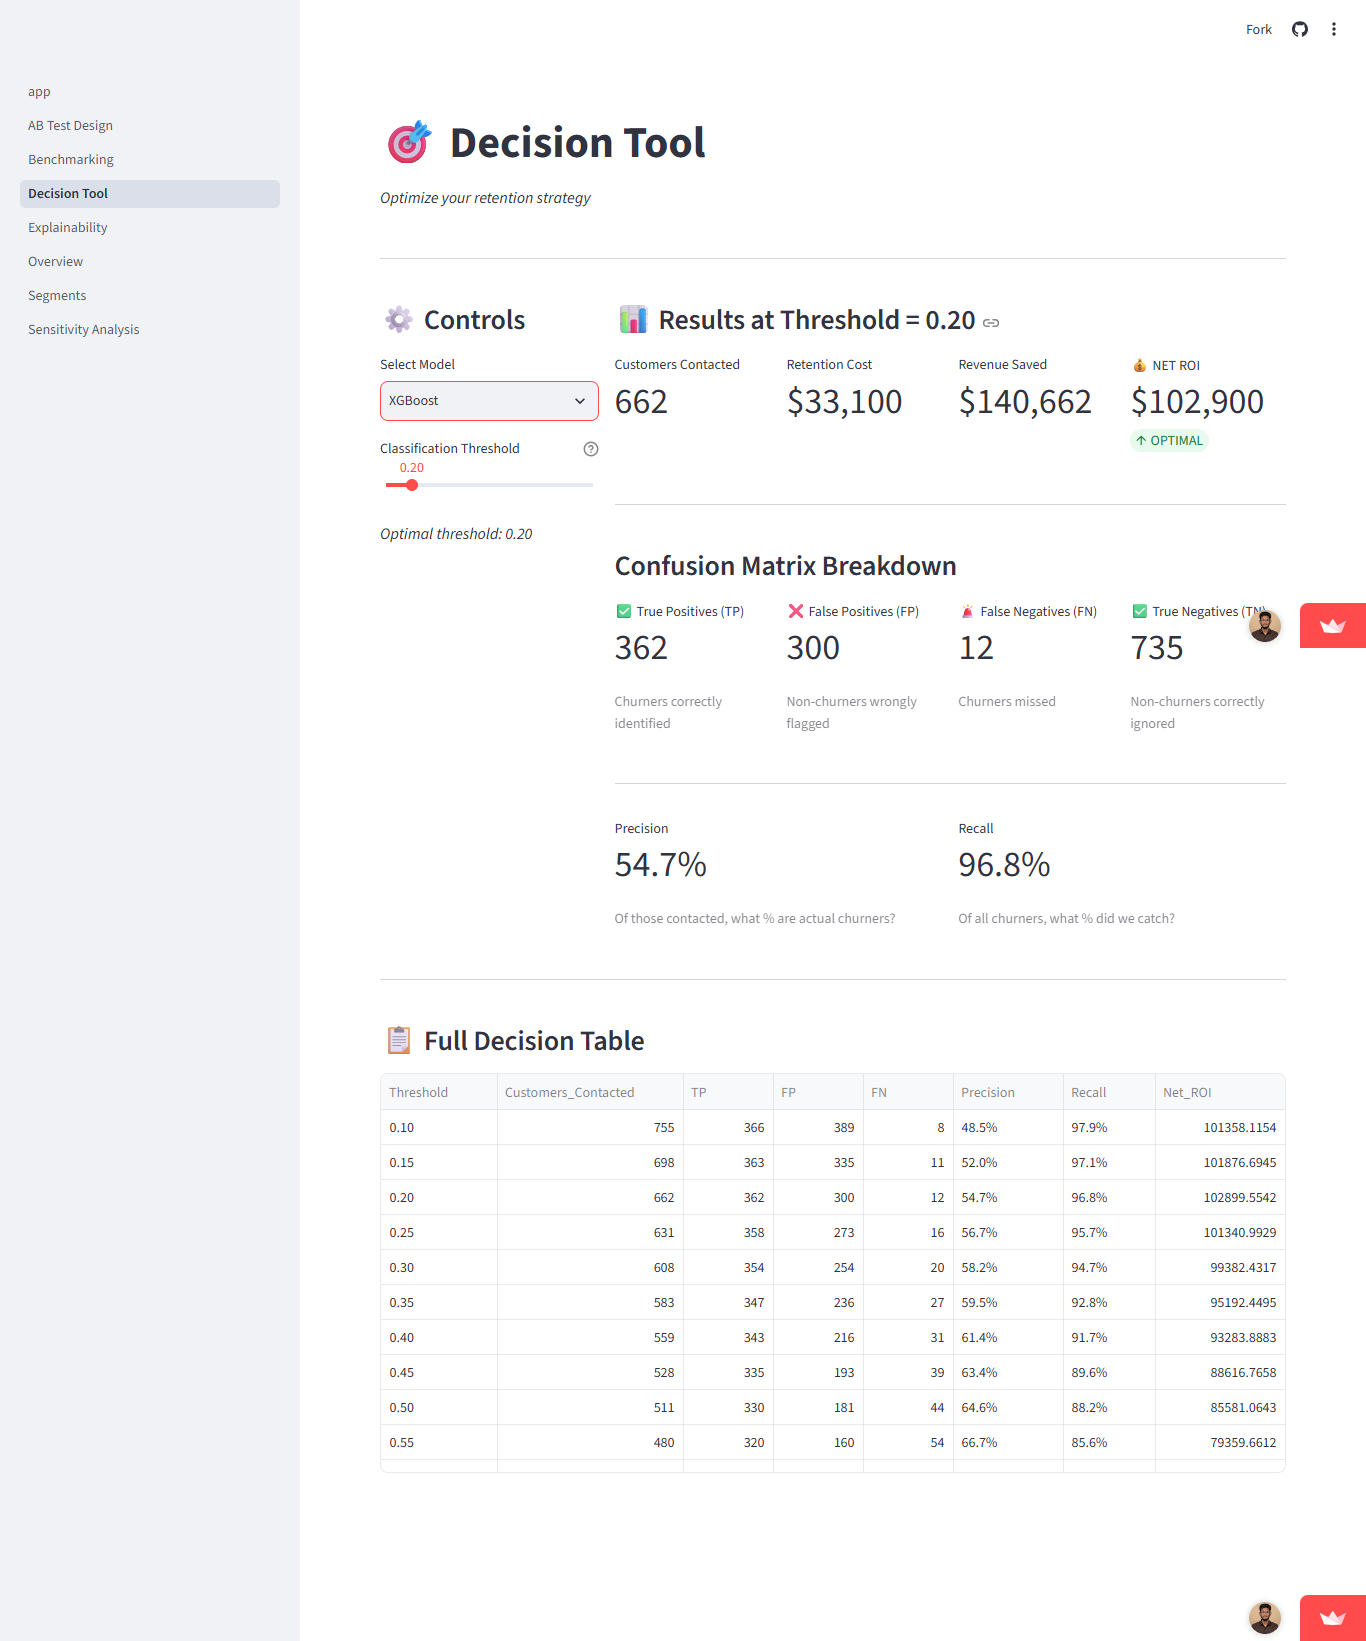This screenshot has height=1641, width=1366.
Task: Open the GitHub repository icon
Action: 1300,29
